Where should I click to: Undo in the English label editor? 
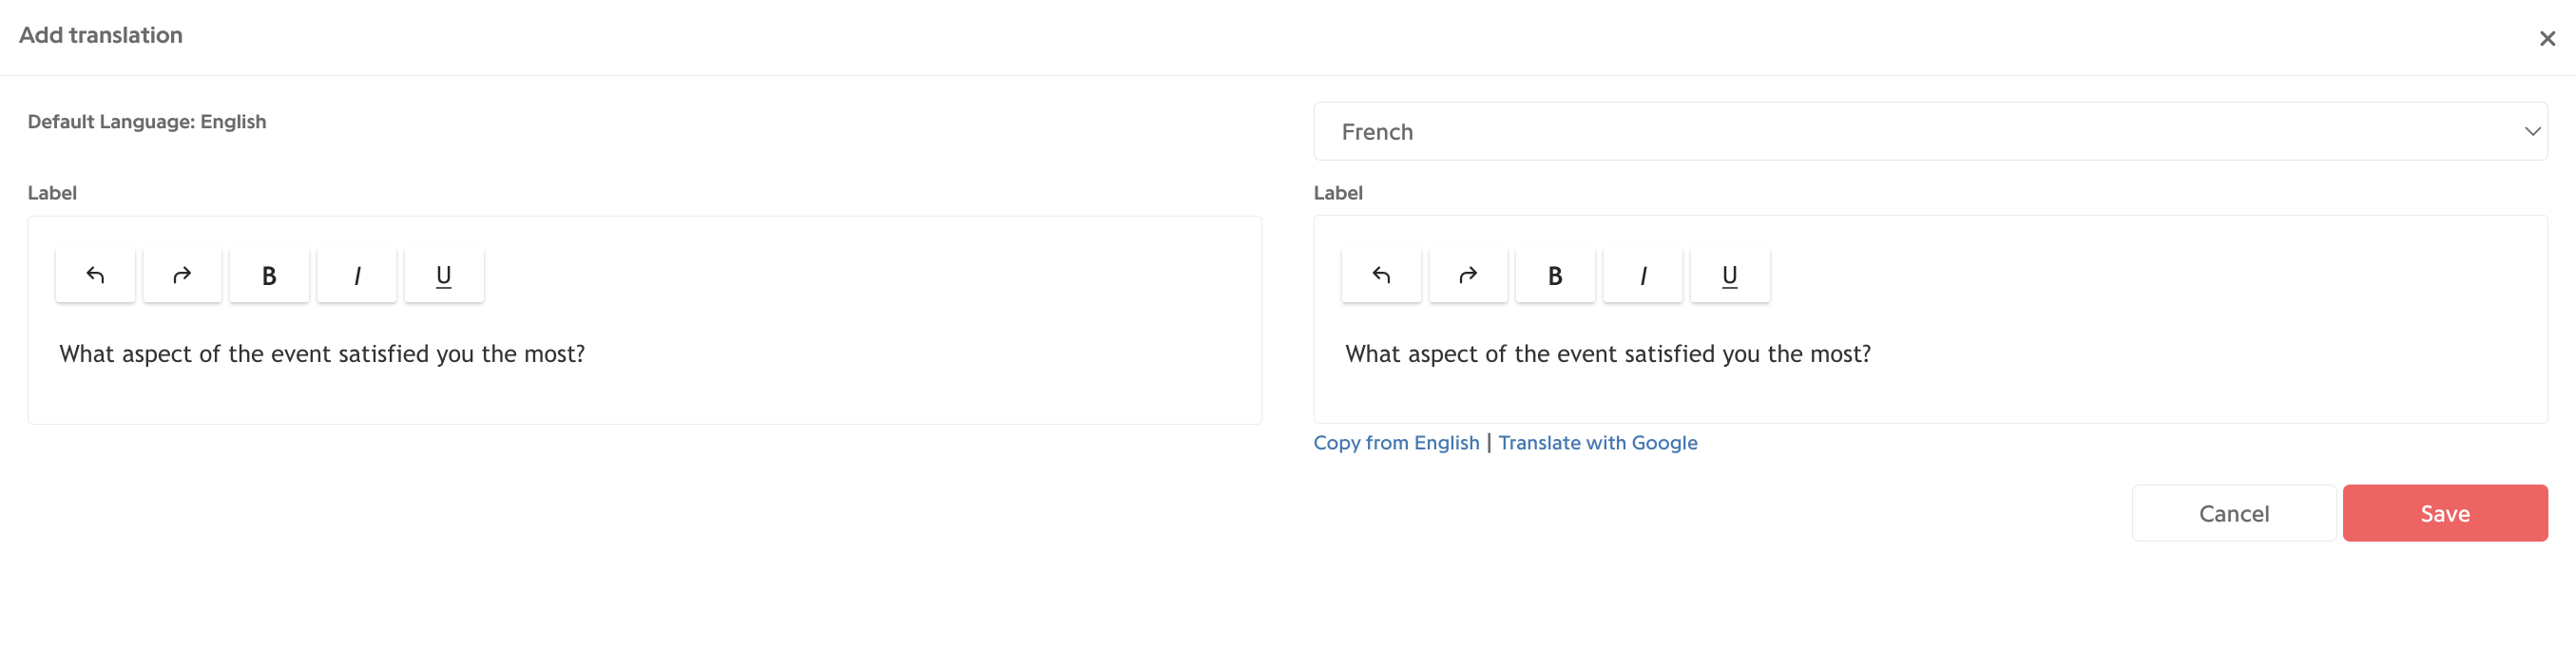point(95,275)
